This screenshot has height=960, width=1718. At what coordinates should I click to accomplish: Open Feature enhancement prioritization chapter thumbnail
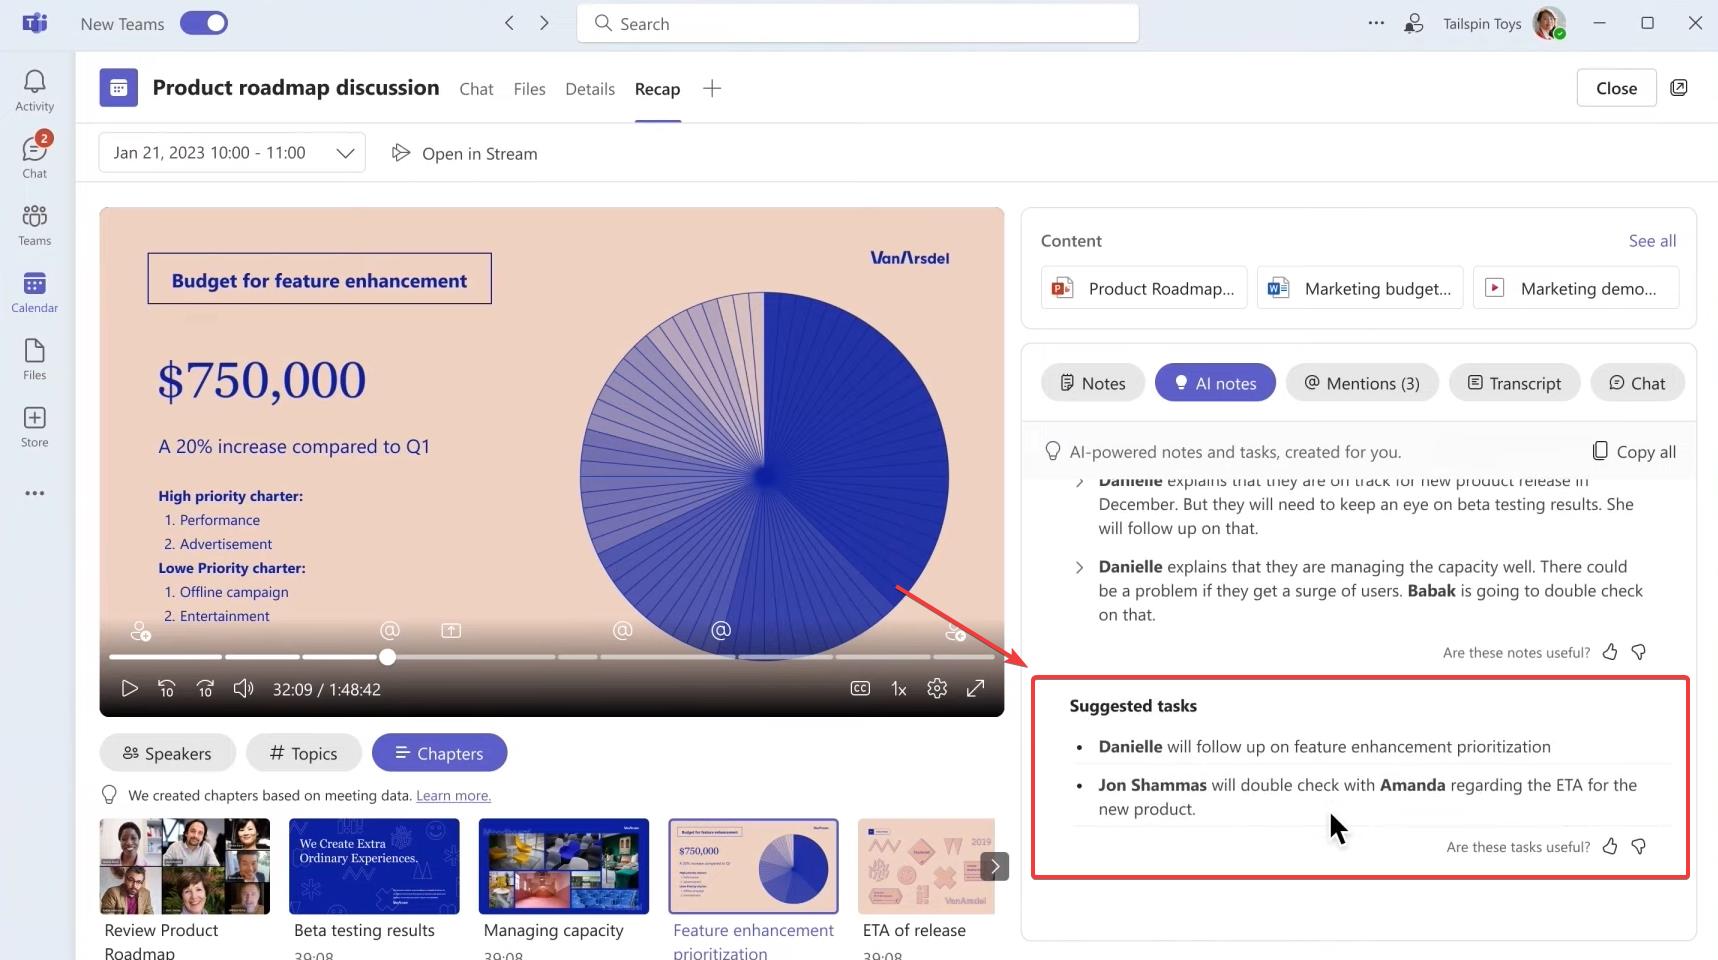(x=753, y=866)
